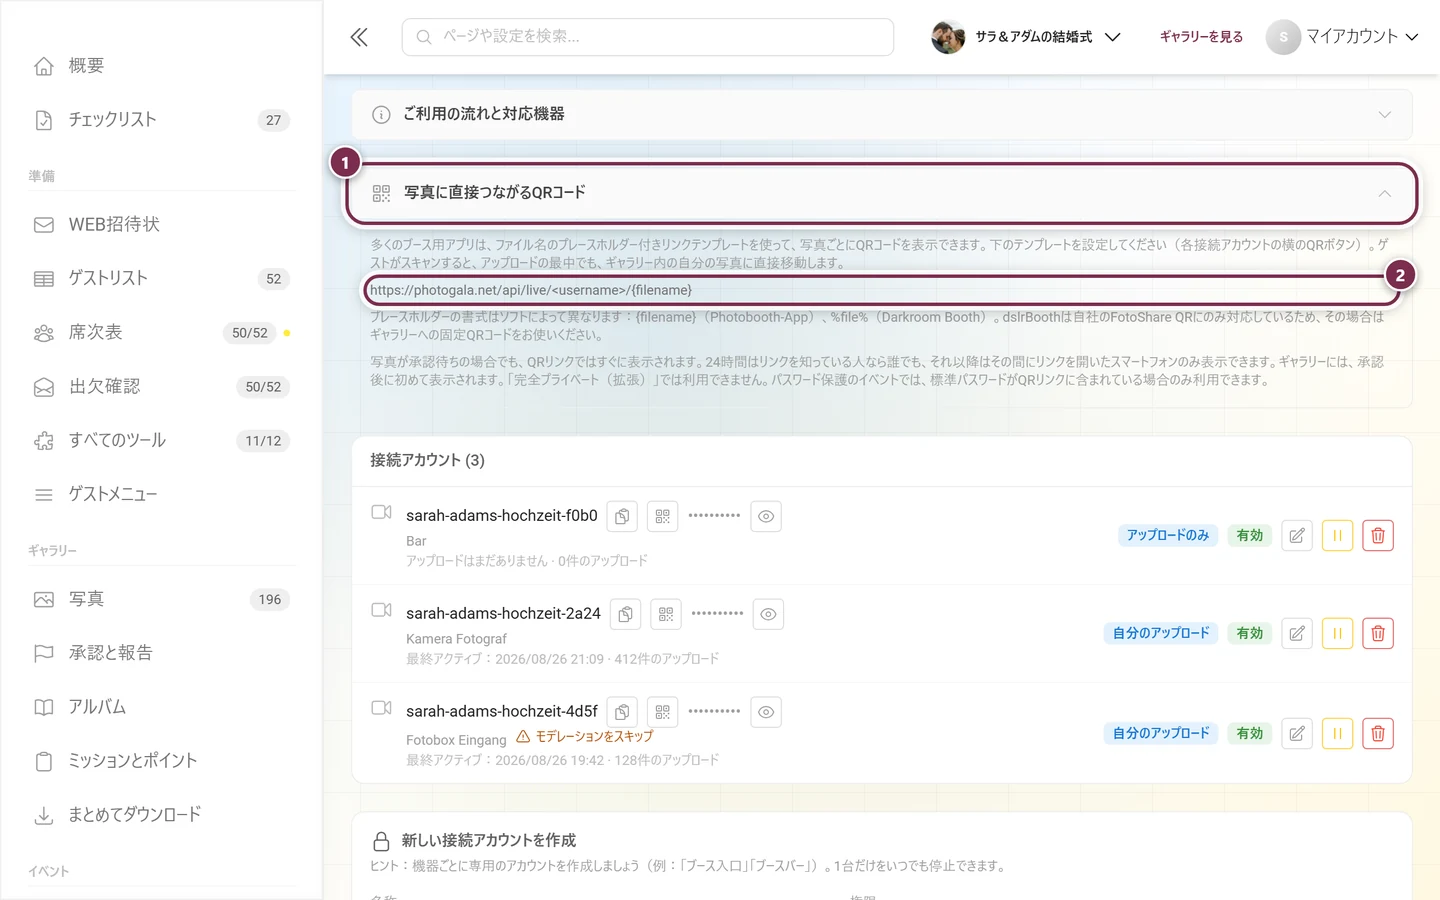1440x900 pixels.
Task: Click the モデレーションをスキップ warning label
Action: click(x=585, y=737)
